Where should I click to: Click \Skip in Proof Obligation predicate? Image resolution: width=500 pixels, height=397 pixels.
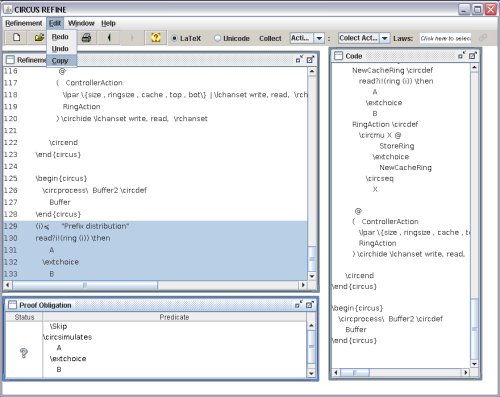click(x=58, y=326)
